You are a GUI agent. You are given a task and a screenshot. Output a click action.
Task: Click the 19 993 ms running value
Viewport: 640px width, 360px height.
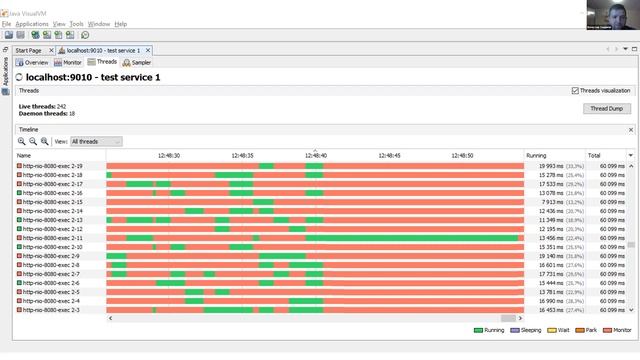(x=551, y=166)
